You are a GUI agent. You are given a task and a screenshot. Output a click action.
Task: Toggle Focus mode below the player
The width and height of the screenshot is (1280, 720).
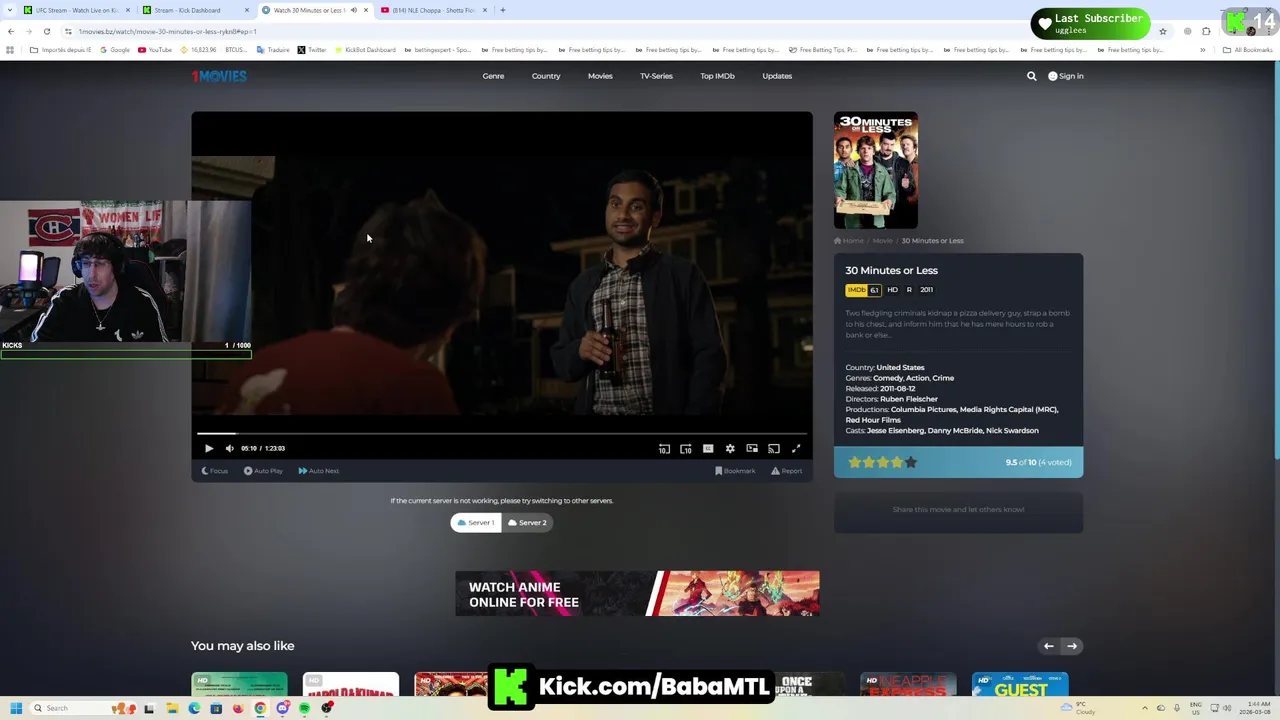[x=215, y=471]
